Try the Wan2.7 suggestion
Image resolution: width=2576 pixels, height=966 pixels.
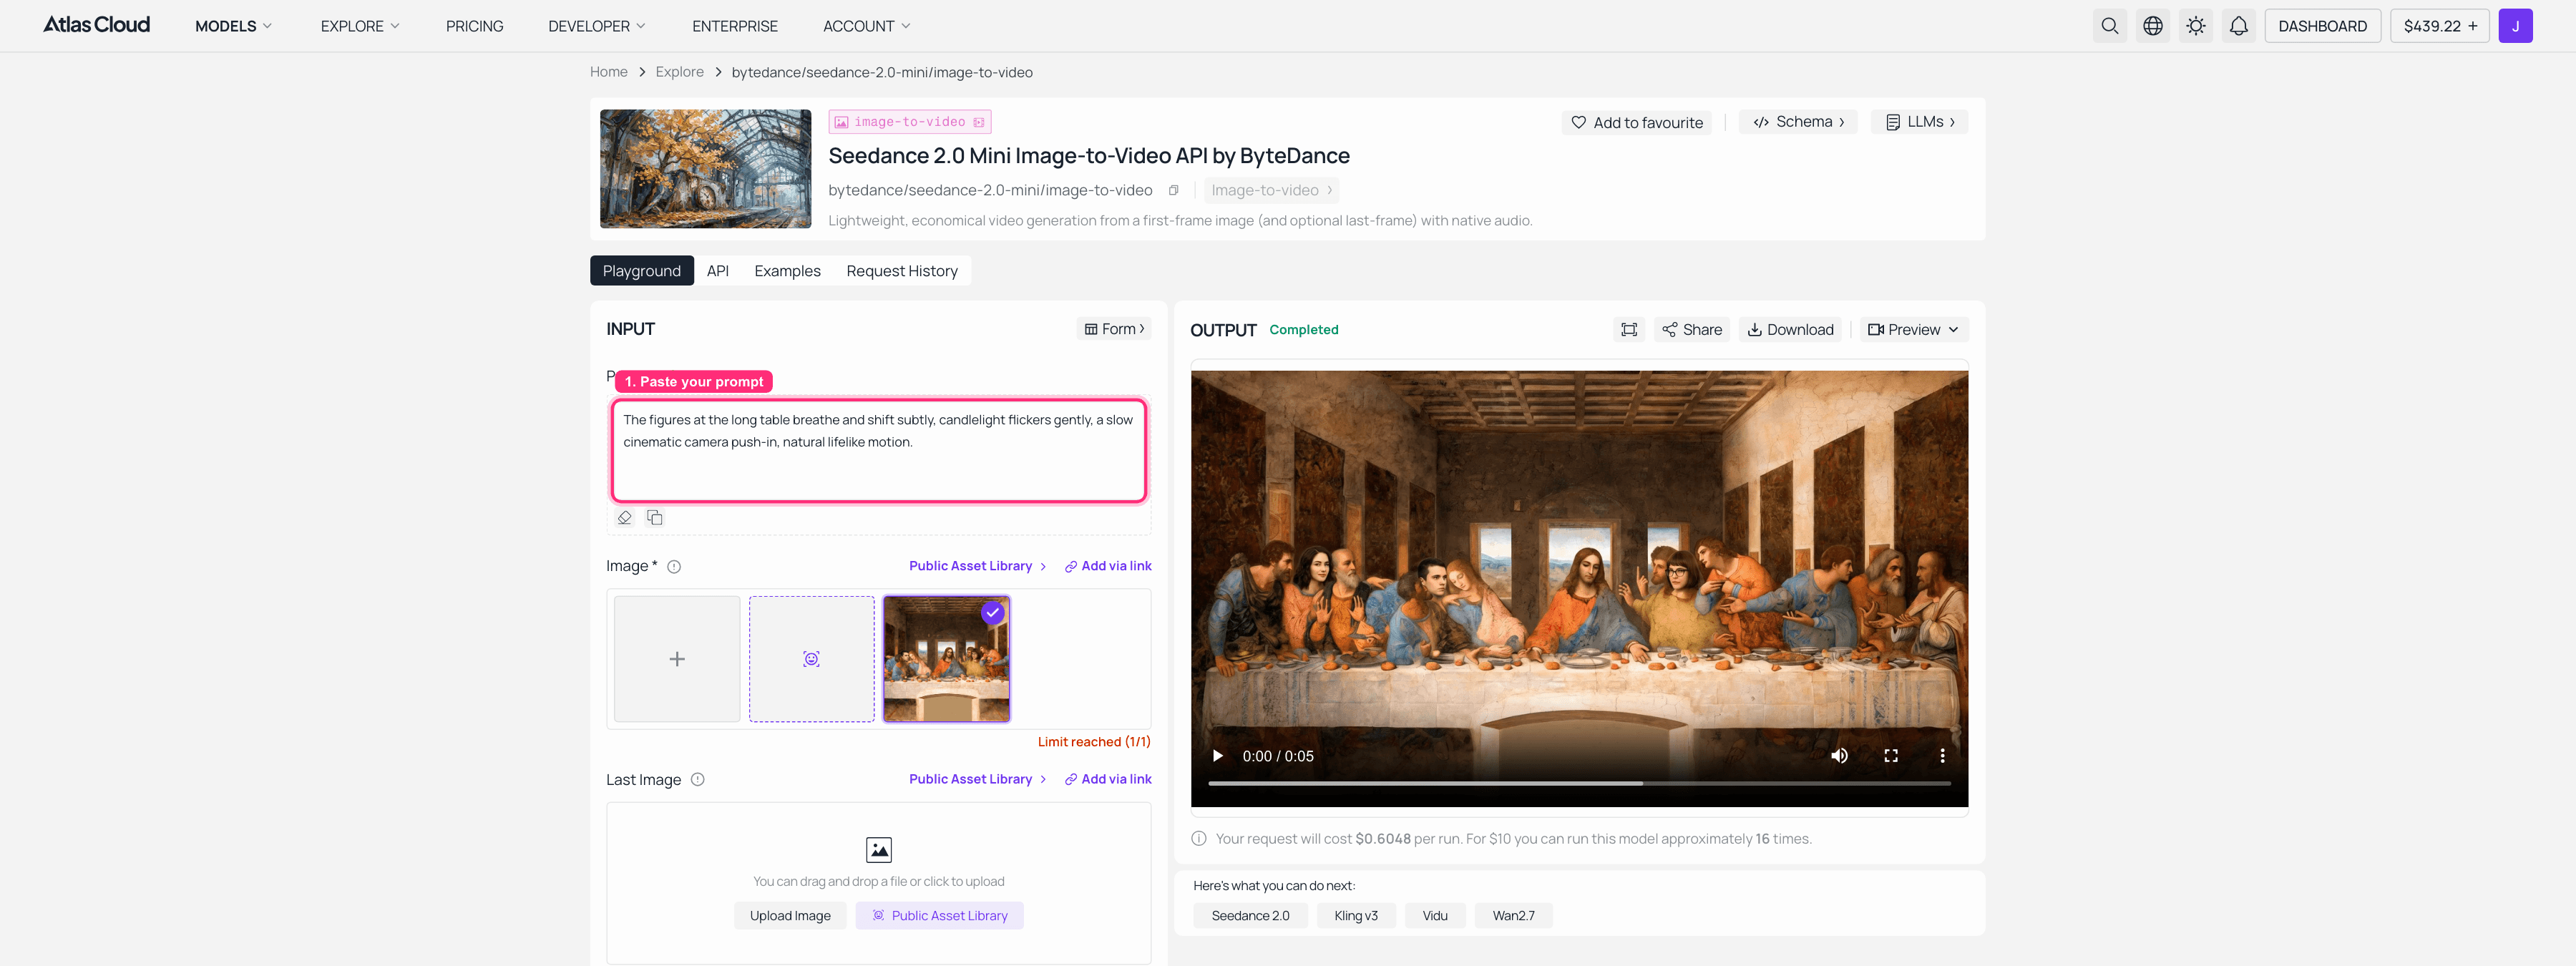click(1513, 916)
